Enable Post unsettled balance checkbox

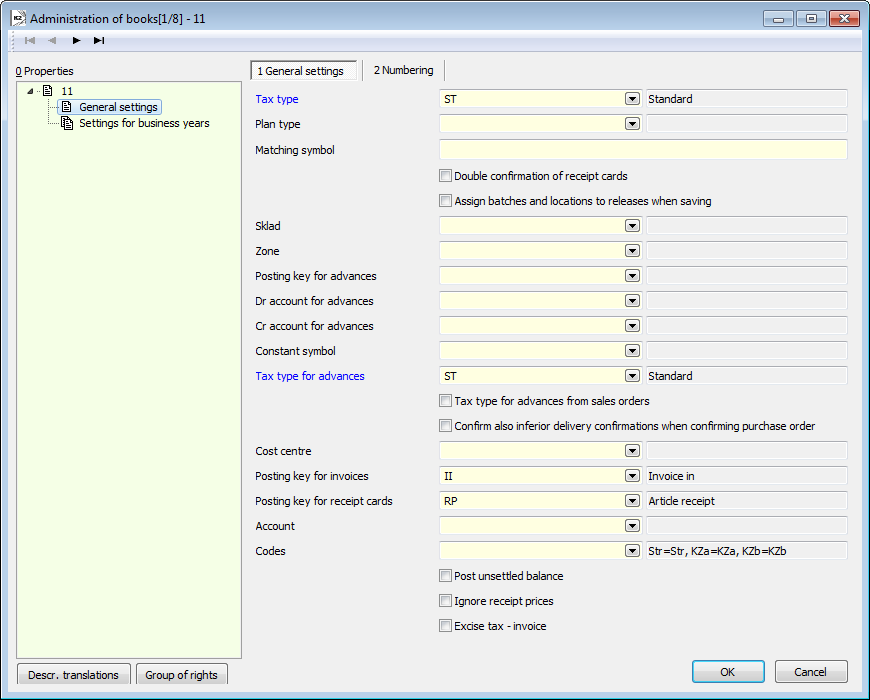tap(445, 576)
